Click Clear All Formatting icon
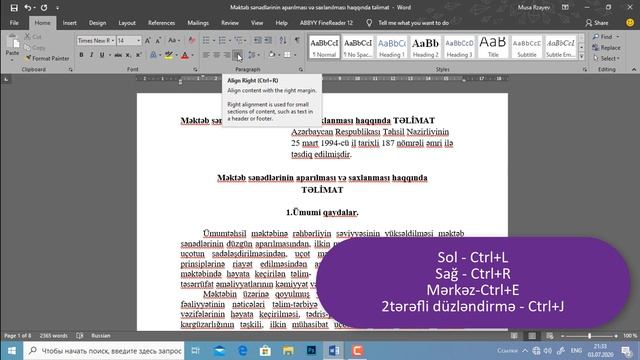640x360 pixels. pos(191,40)
